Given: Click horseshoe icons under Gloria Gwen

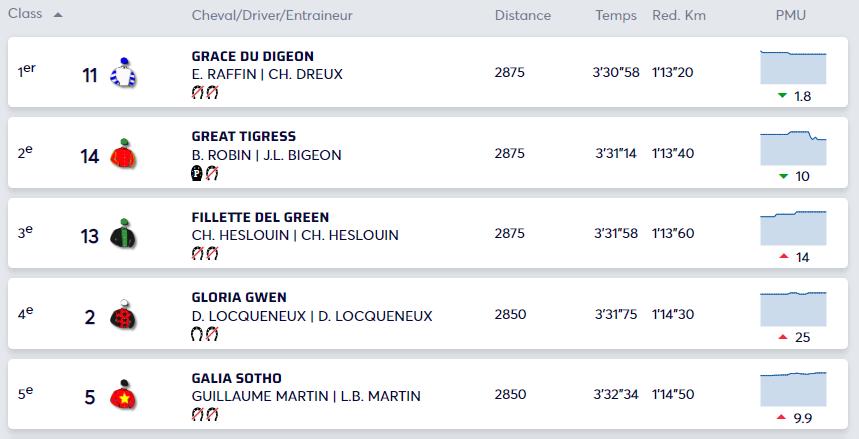Looking at the screenshot, I should click(x=204, y=334).
